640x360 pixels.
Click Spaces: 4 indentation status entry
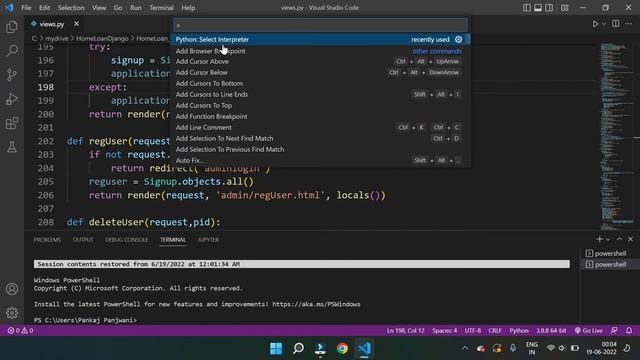(x=444, y=331)
